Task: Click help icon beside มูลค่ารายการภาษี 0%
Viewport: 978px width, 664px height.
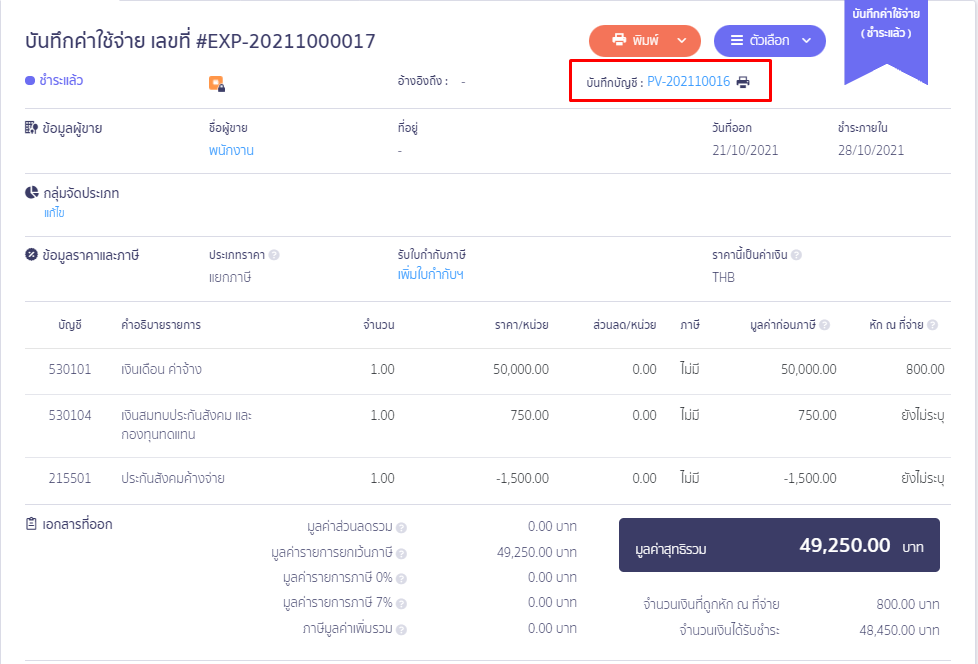Action: pos(401,579)
